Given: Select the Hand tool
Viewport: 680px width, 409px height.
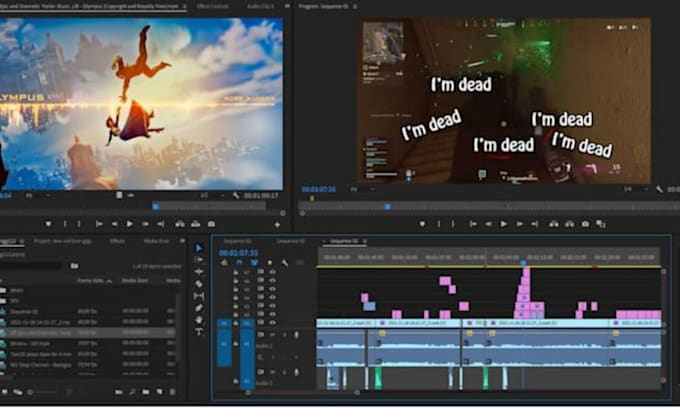Looking at the screenshot, I should (x=199, y=320).
